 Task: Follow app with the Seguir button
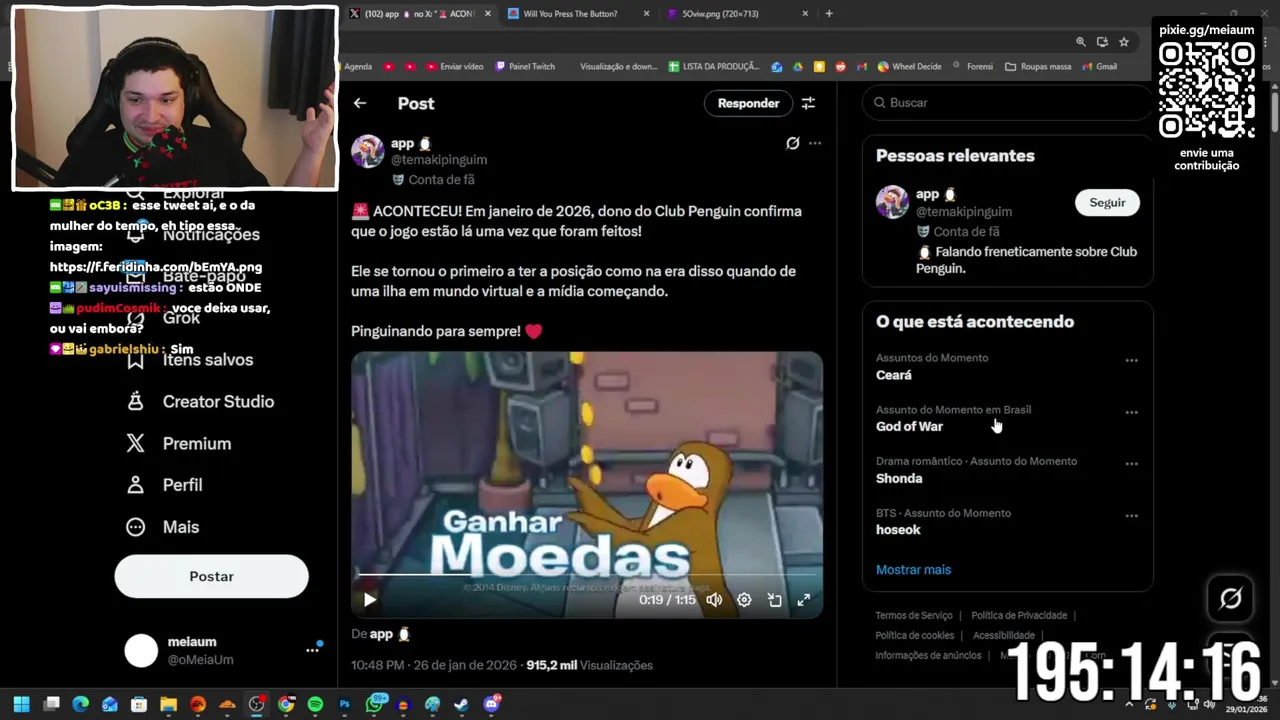tap(1107, 202)
